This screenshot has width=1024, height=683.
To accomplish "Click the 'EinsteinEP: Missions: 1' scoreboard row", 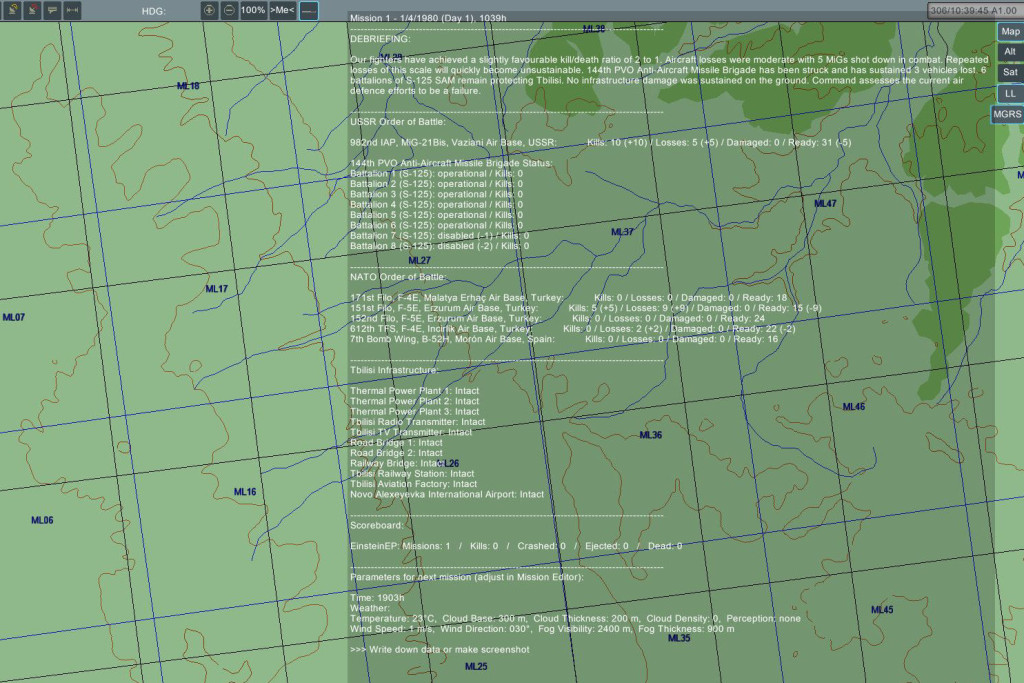I will [516, 546].
